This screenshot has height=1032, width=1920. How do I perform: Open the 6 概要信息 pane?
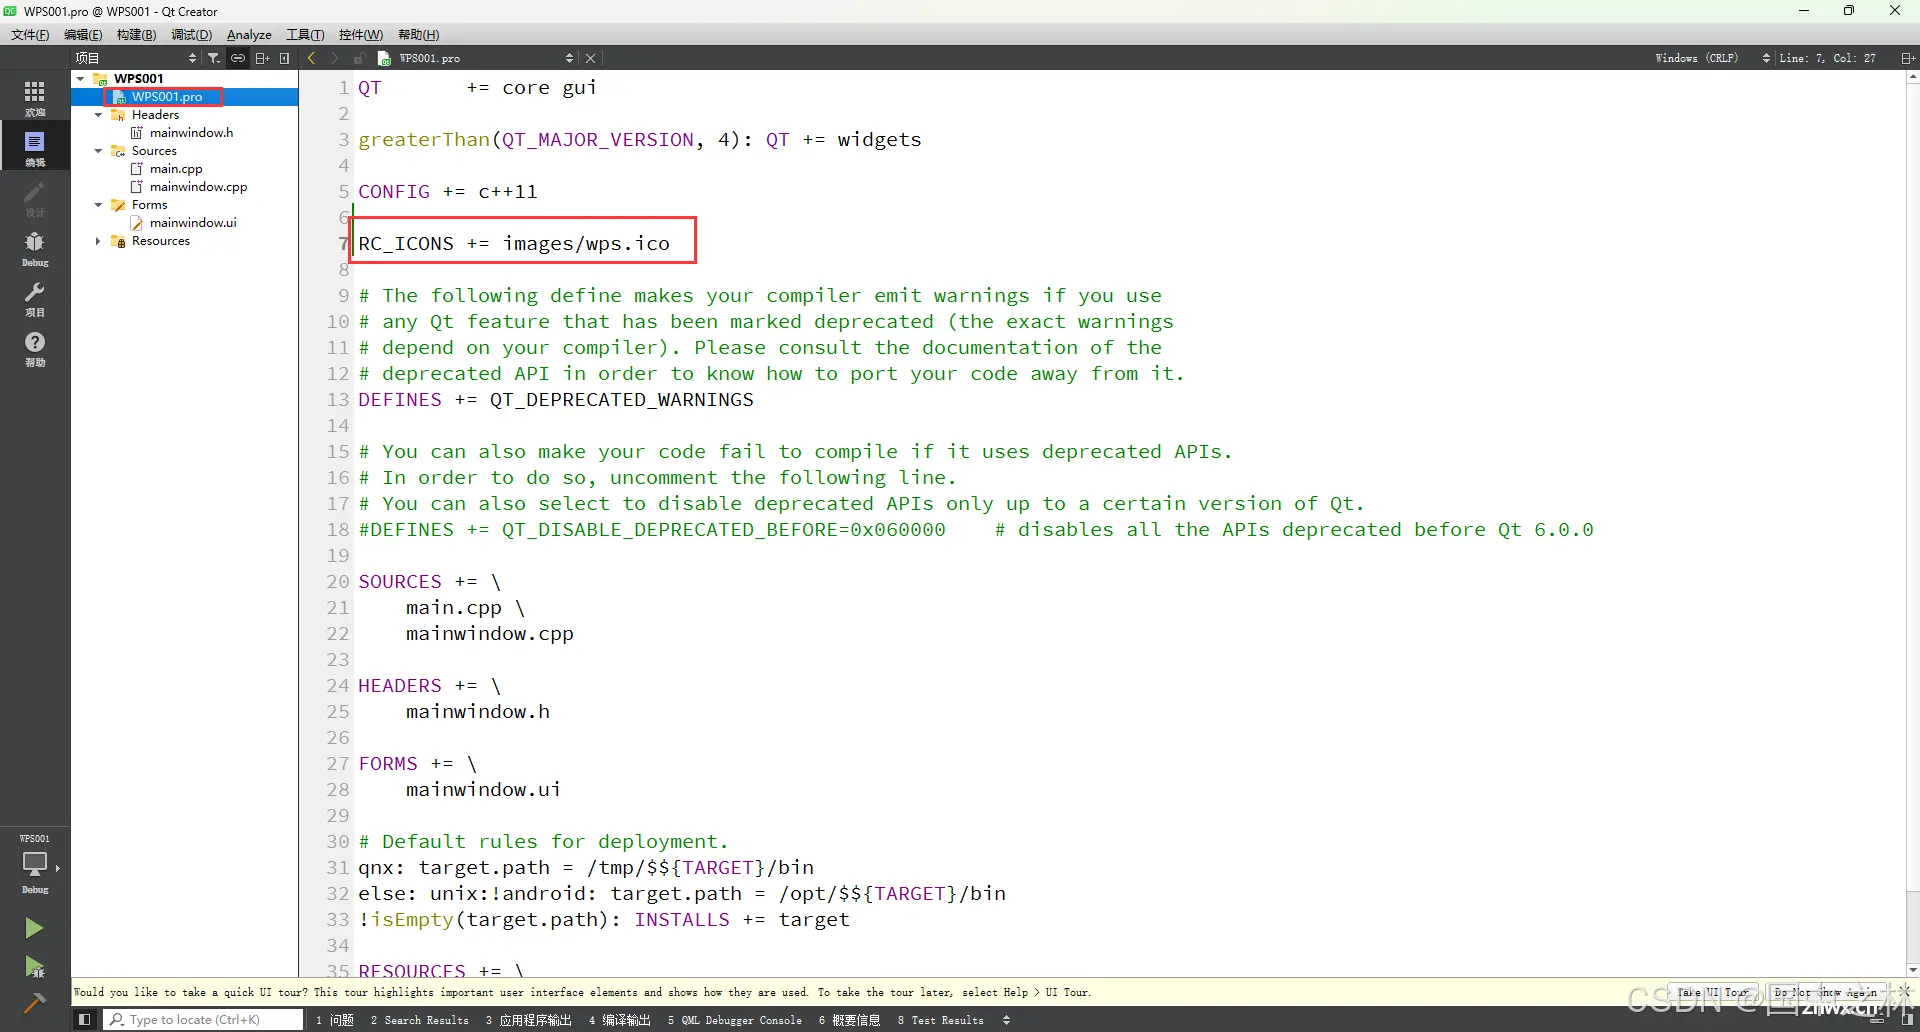849,1020
